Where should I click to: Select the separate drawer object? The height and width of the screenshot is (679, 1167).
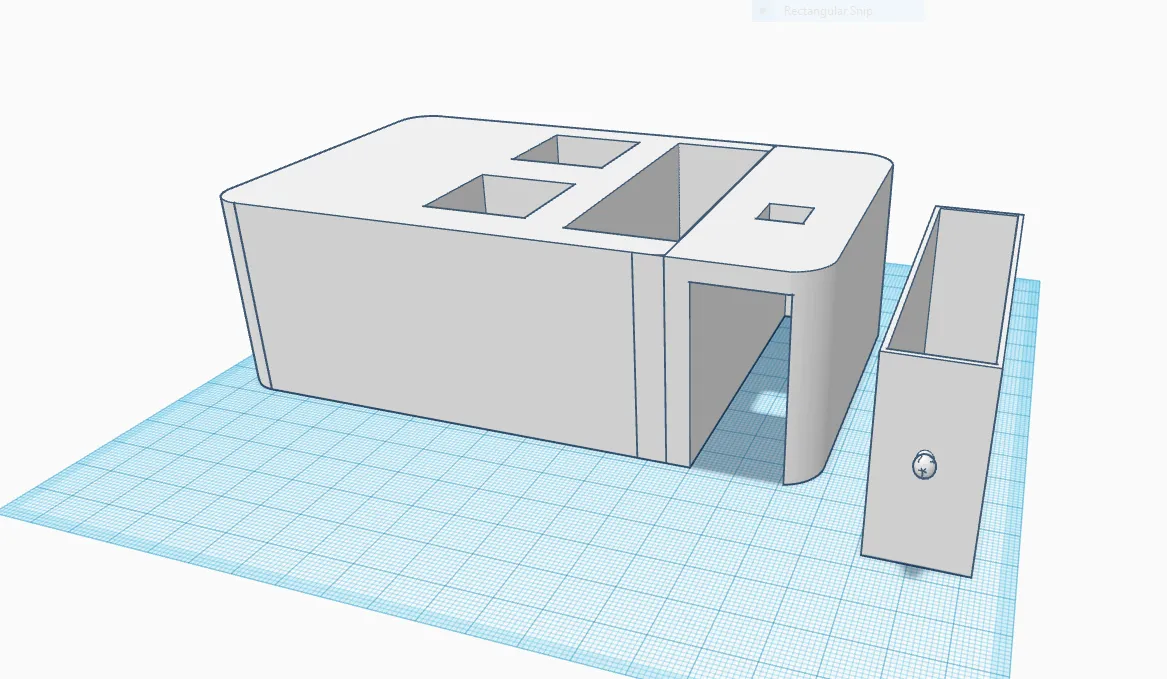tap(944, 391)
